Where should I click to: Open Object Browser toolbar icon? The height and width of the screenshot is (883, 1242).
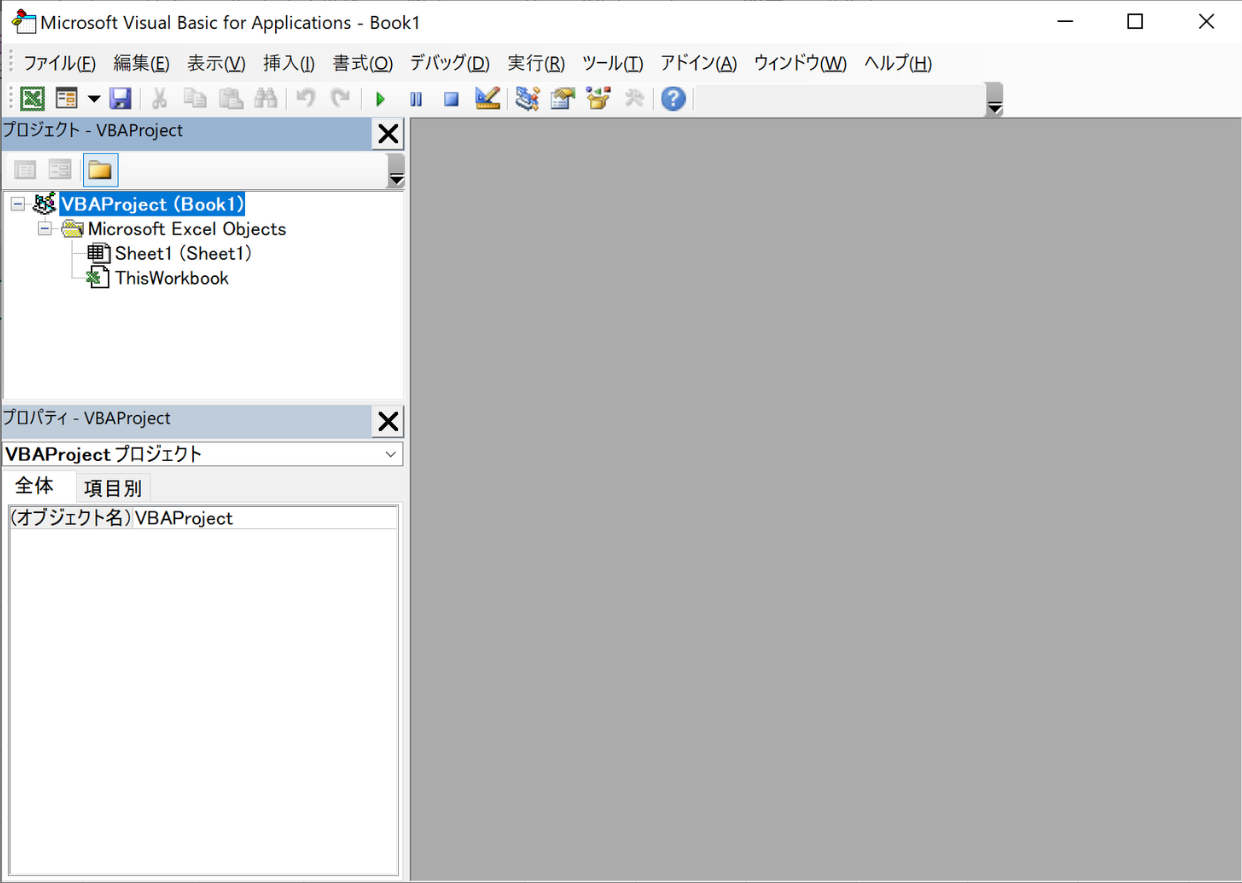[598, 99]
